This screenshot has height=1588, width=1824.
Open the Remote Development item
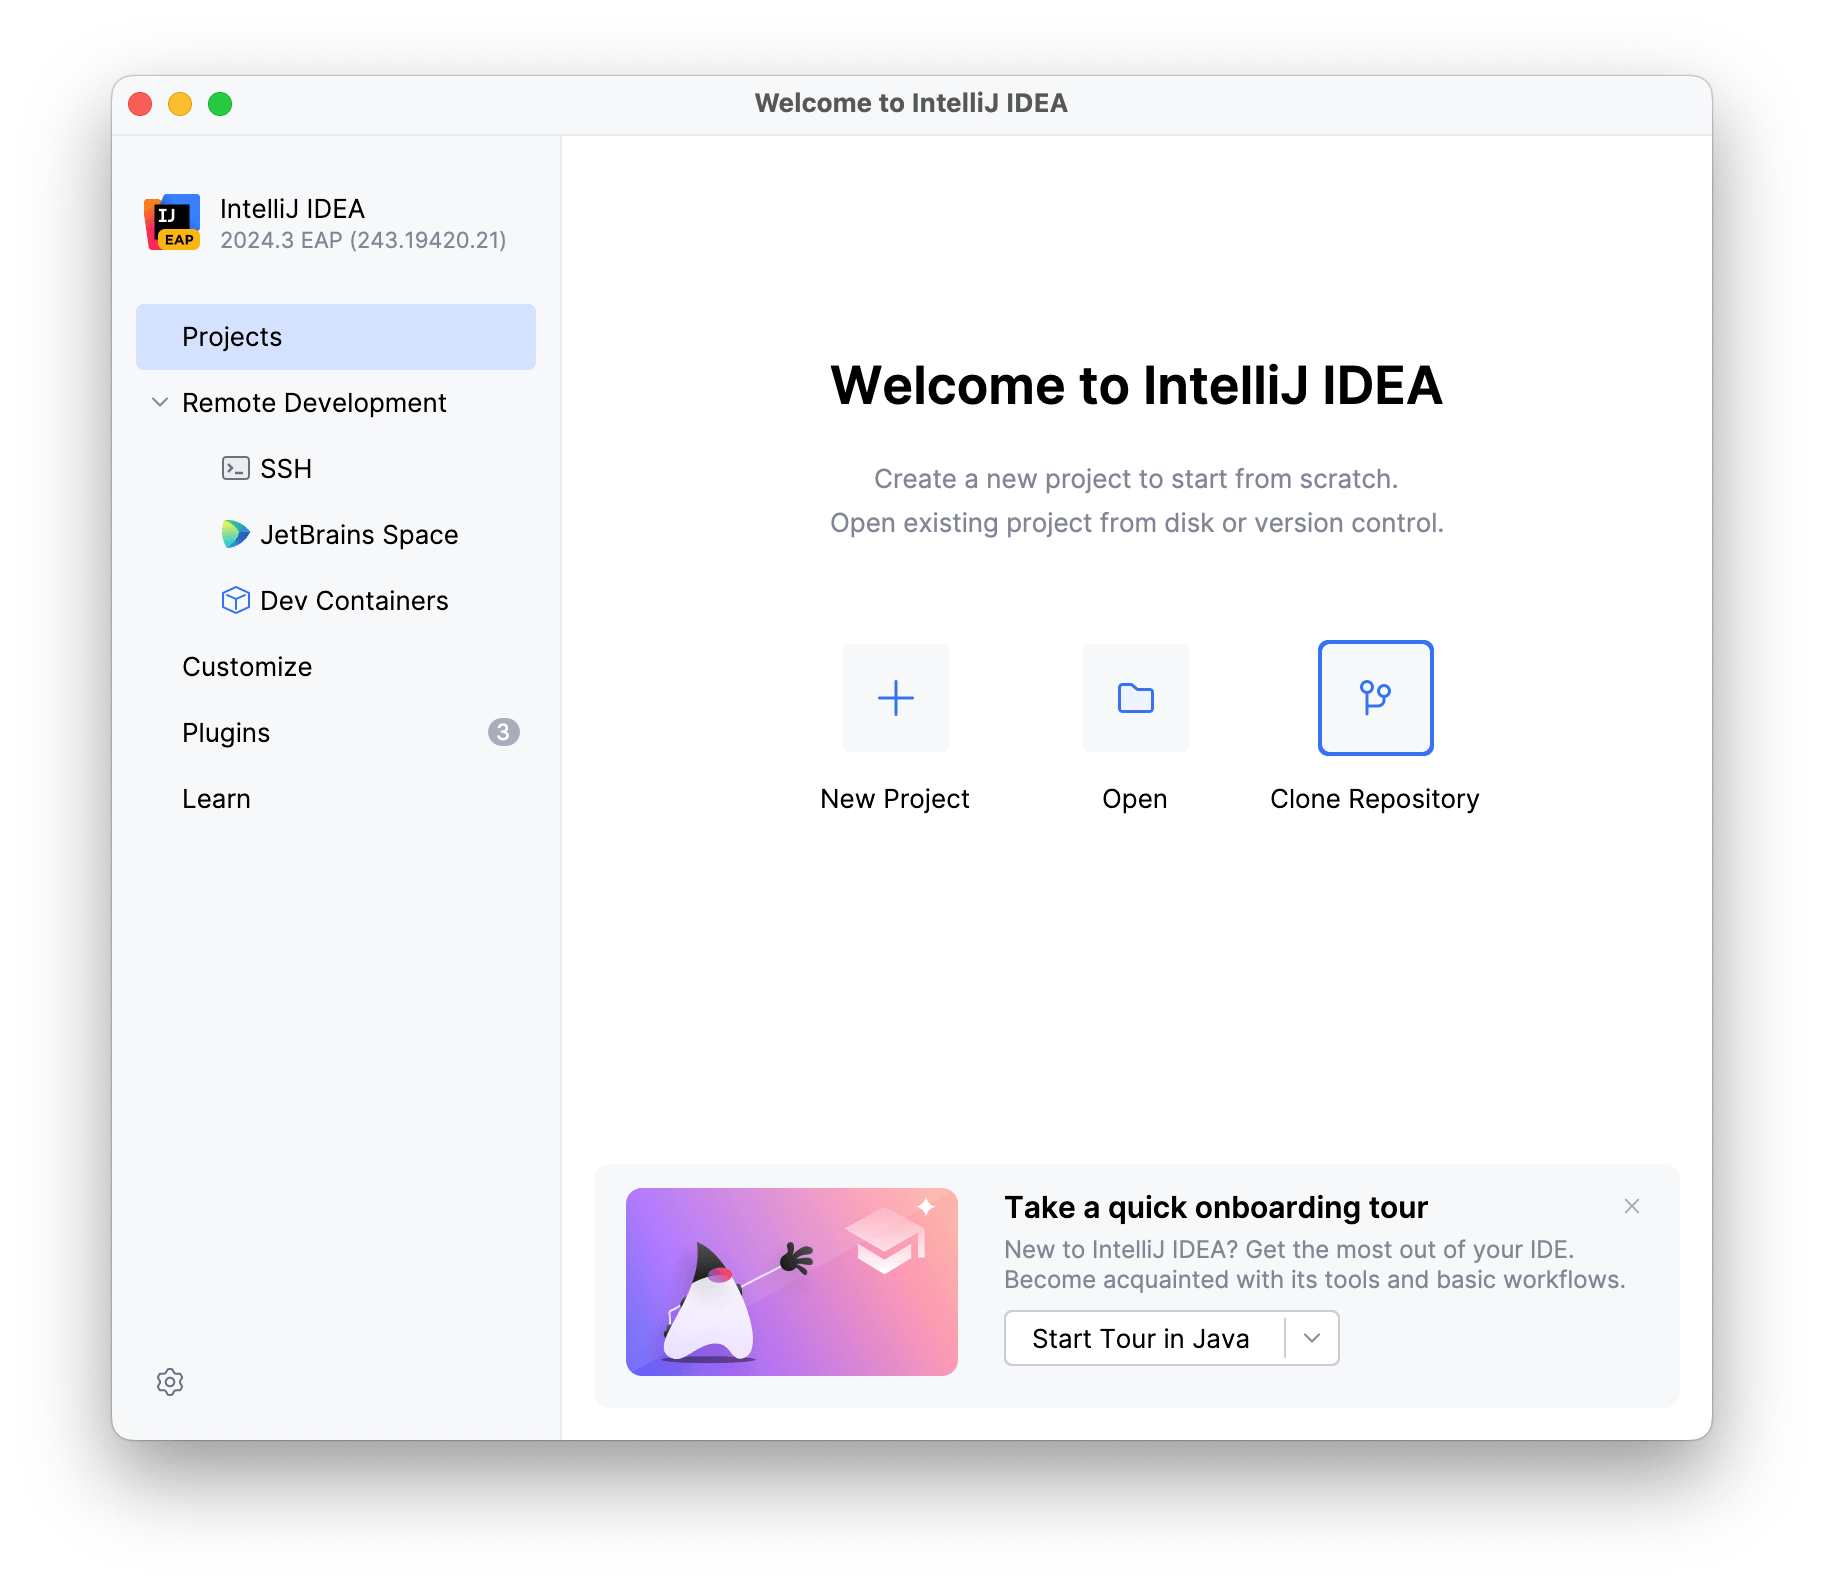pos(336,403)
